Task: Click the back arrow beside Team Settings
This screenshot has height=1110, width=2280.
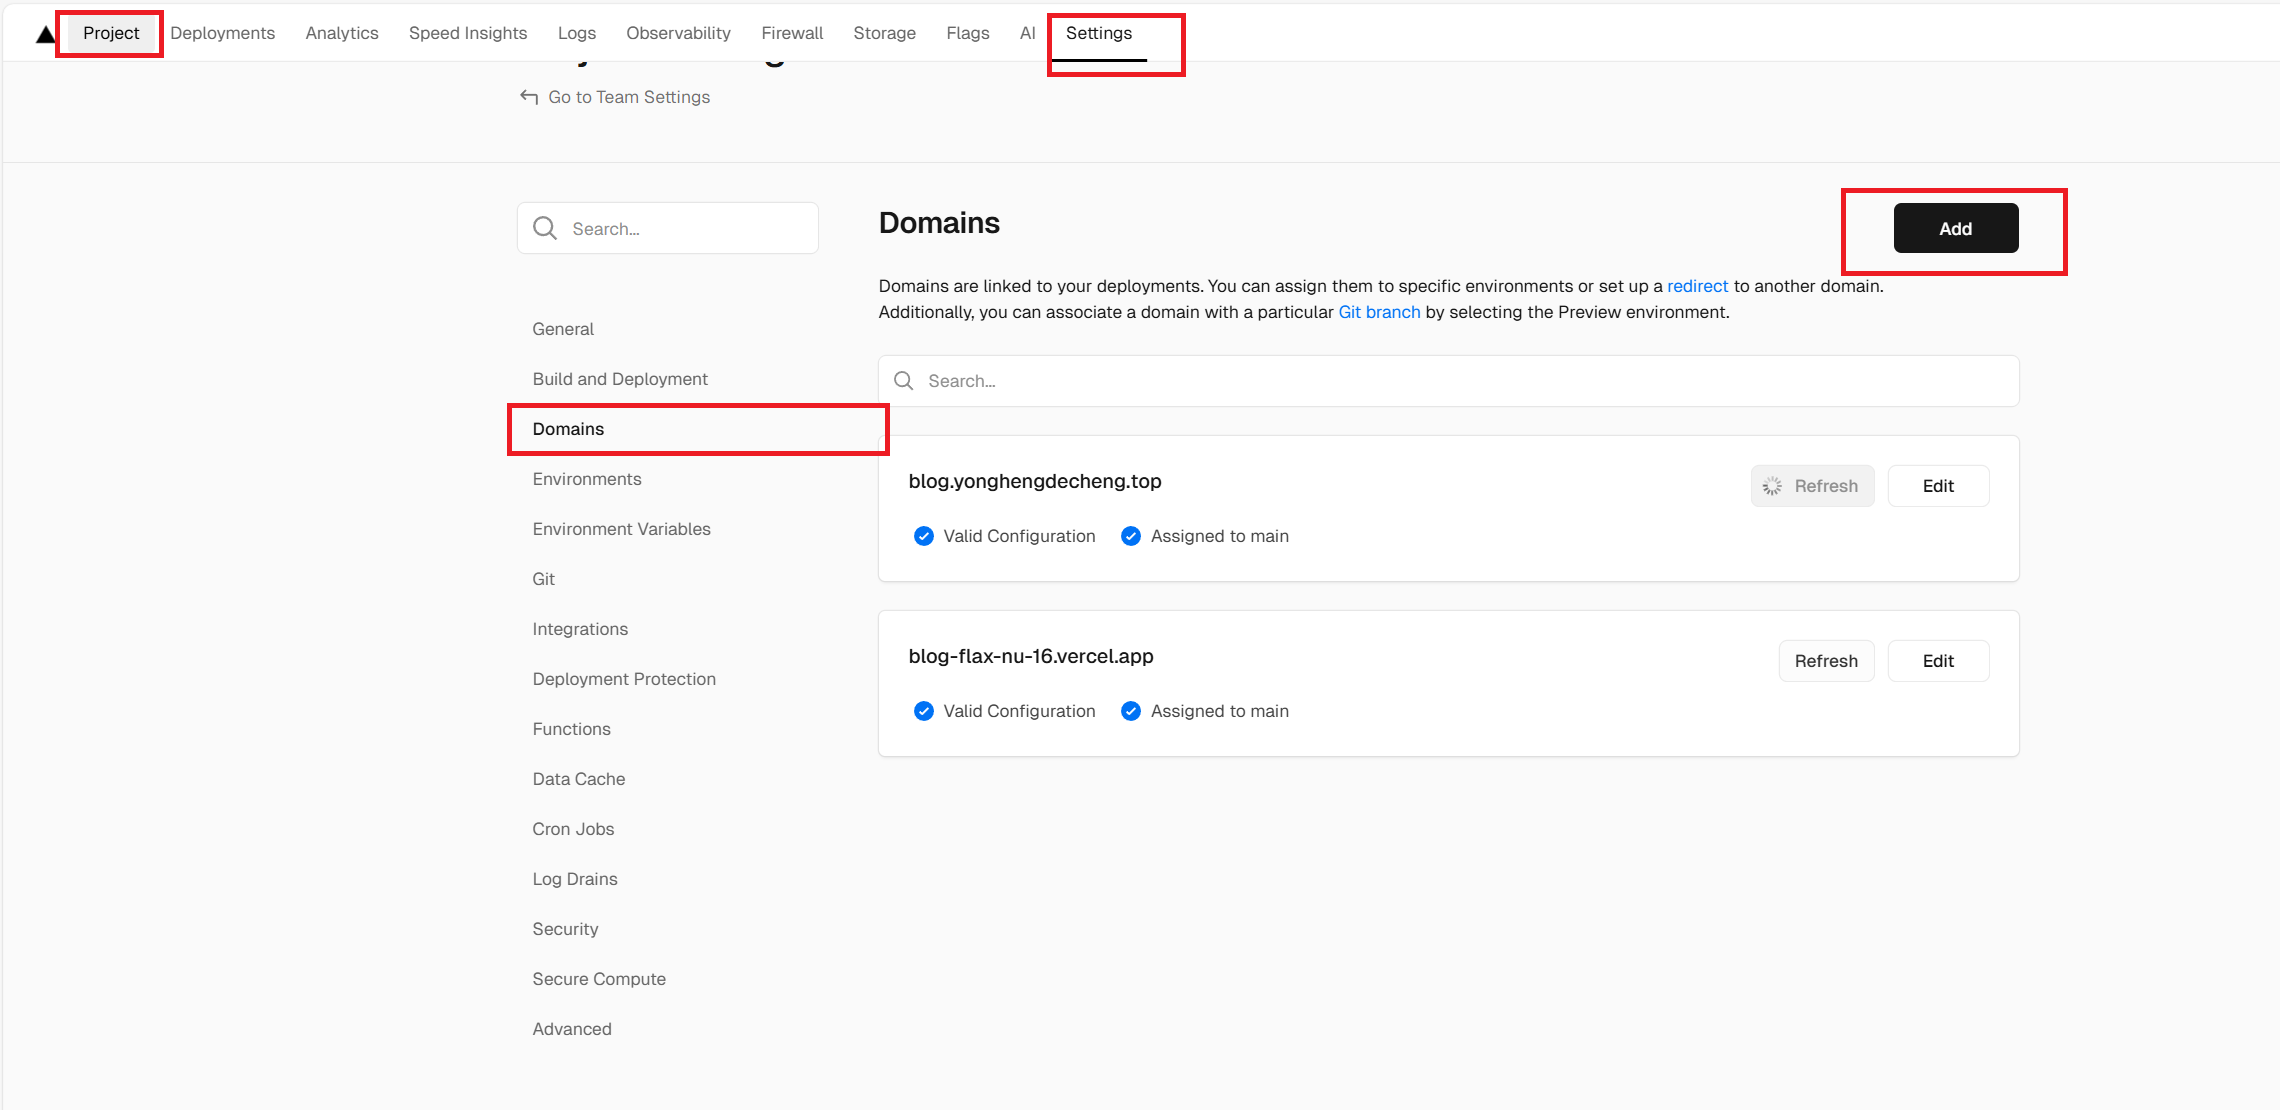Action: (x=529, y=97)
